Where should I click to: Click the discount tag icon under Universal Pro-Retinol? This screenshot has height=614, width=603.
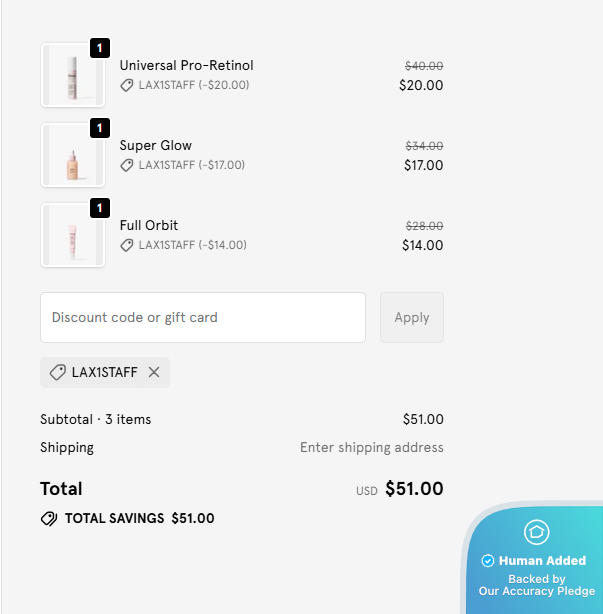[x=127, y=85]
